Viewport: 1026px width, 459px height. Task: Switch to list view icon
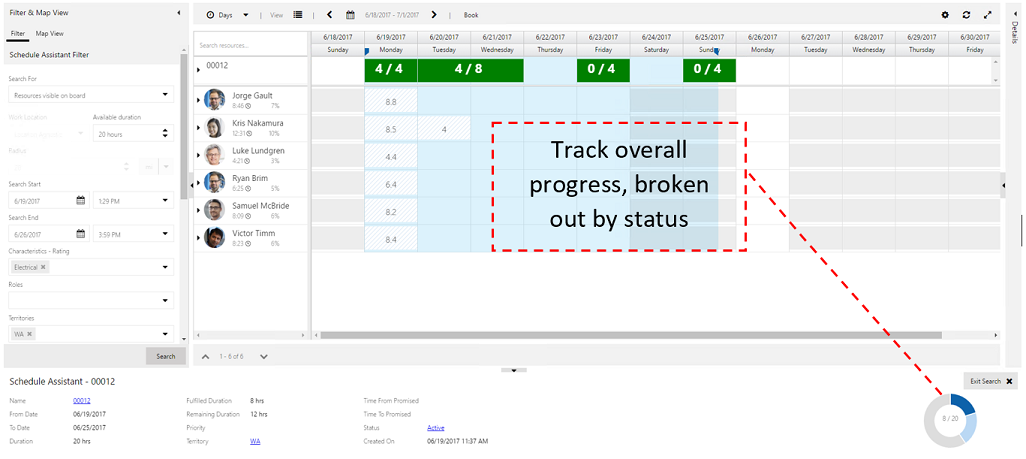(298, 15)
